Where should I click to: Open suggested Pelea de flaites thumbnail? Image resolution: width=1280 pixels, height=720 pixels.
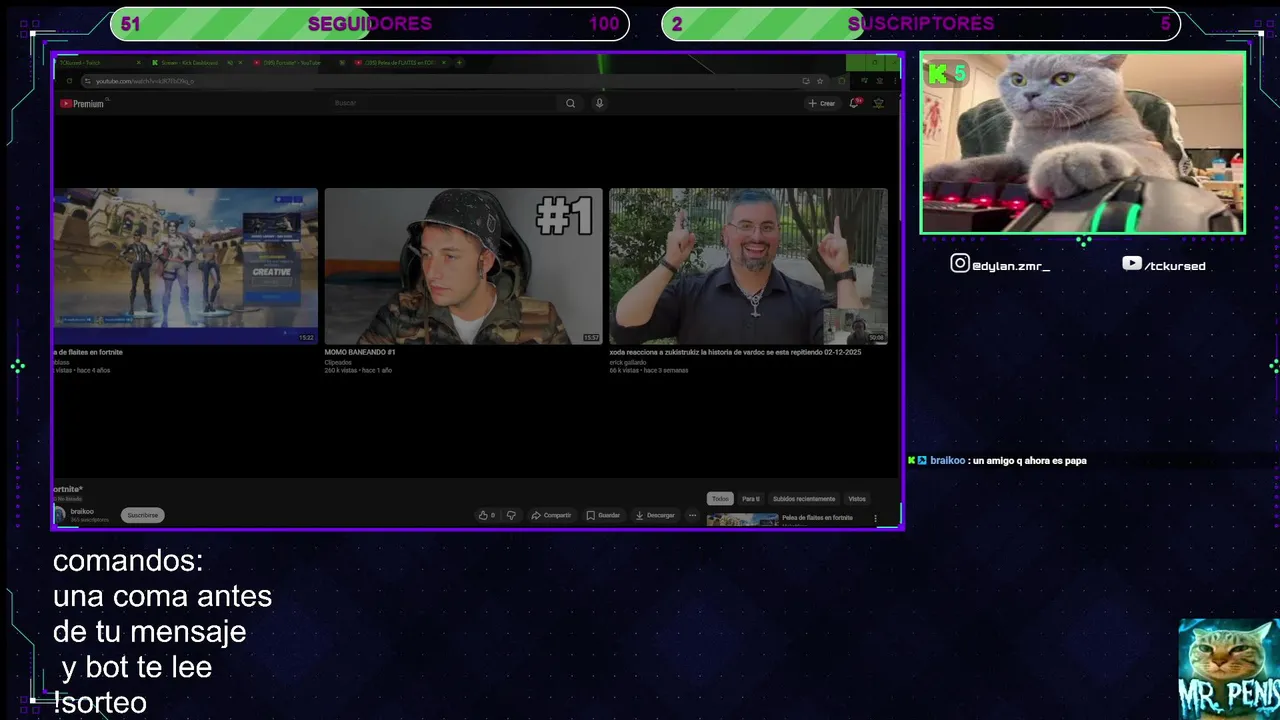[742, 520]
